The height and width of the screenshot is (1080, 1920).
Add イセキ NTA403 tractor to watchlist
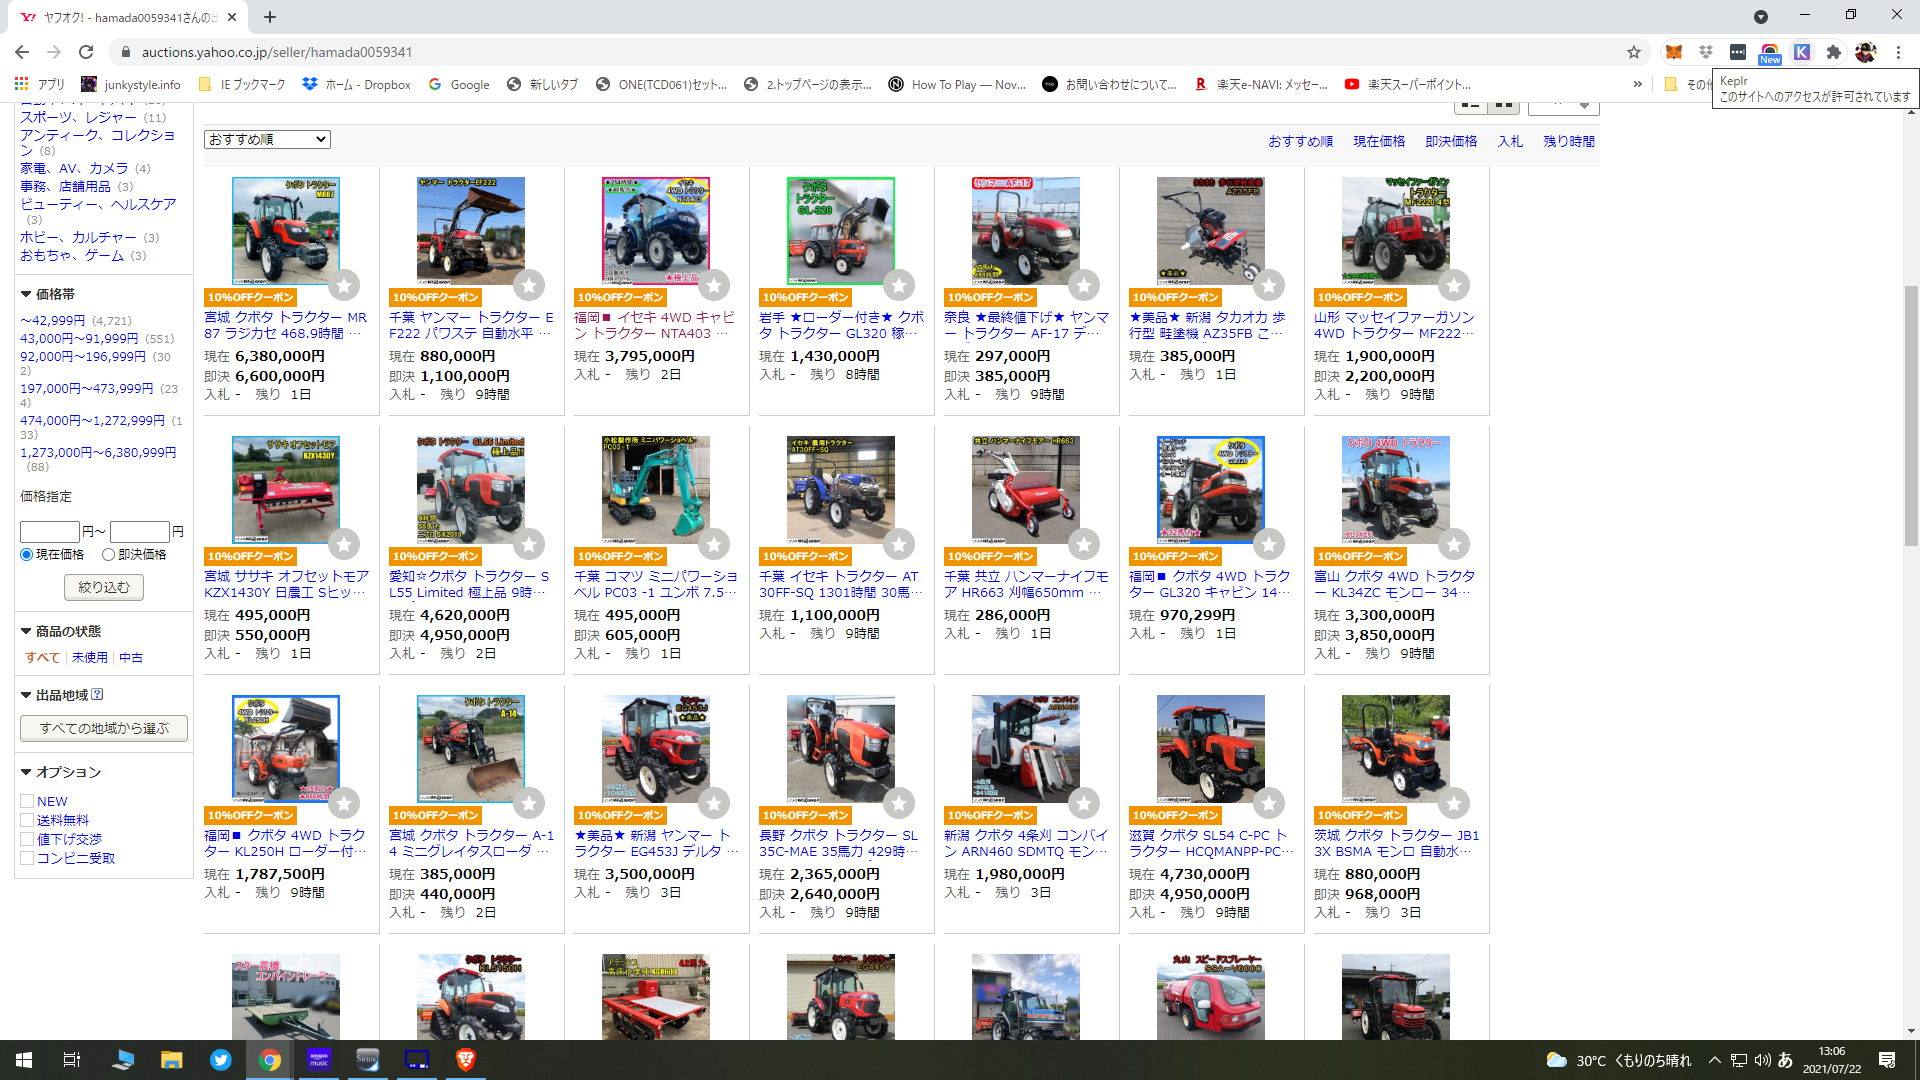pos(714,285)
